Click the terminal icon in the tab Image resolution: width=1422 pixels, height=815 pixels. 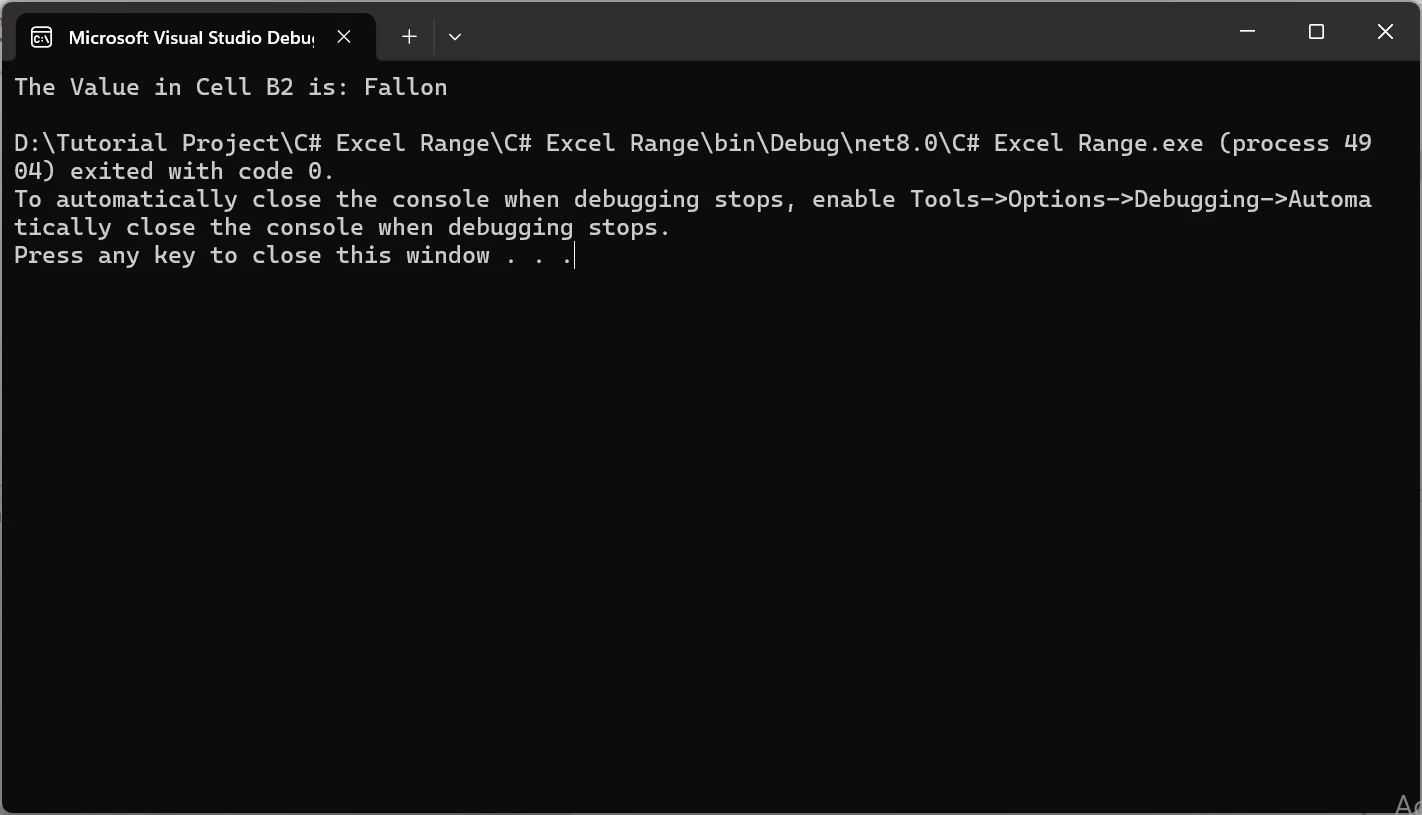tap(41, 37)
